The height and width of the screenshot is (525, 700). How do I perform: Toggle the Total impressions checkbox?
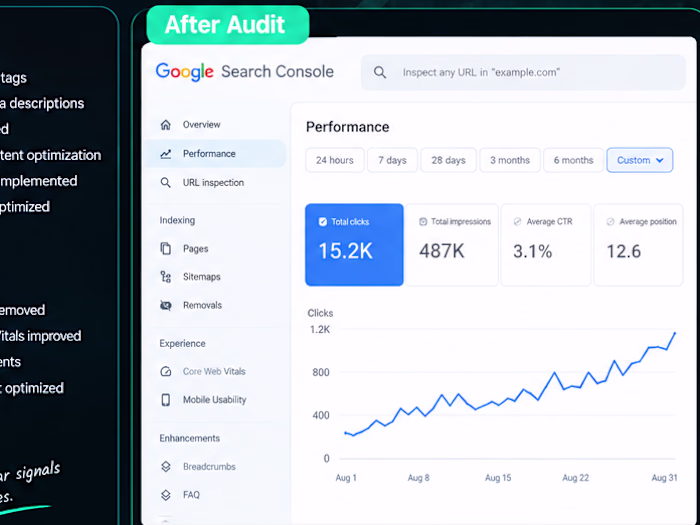[x=423, y=222]
